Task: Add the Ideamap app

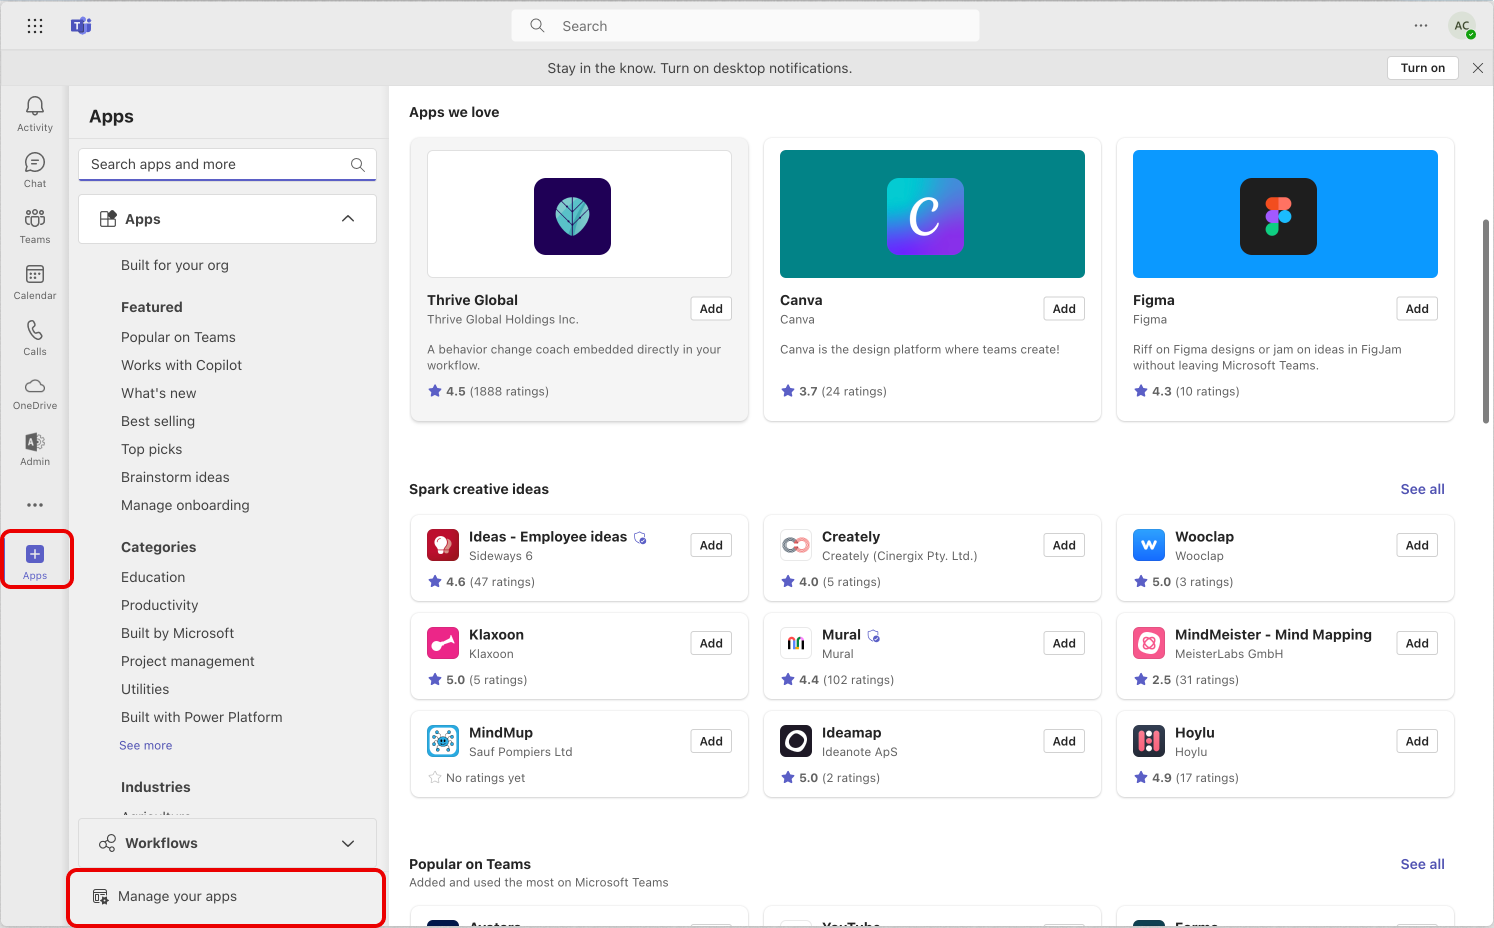Action: pyautogui.click(x=1064, y=741)
